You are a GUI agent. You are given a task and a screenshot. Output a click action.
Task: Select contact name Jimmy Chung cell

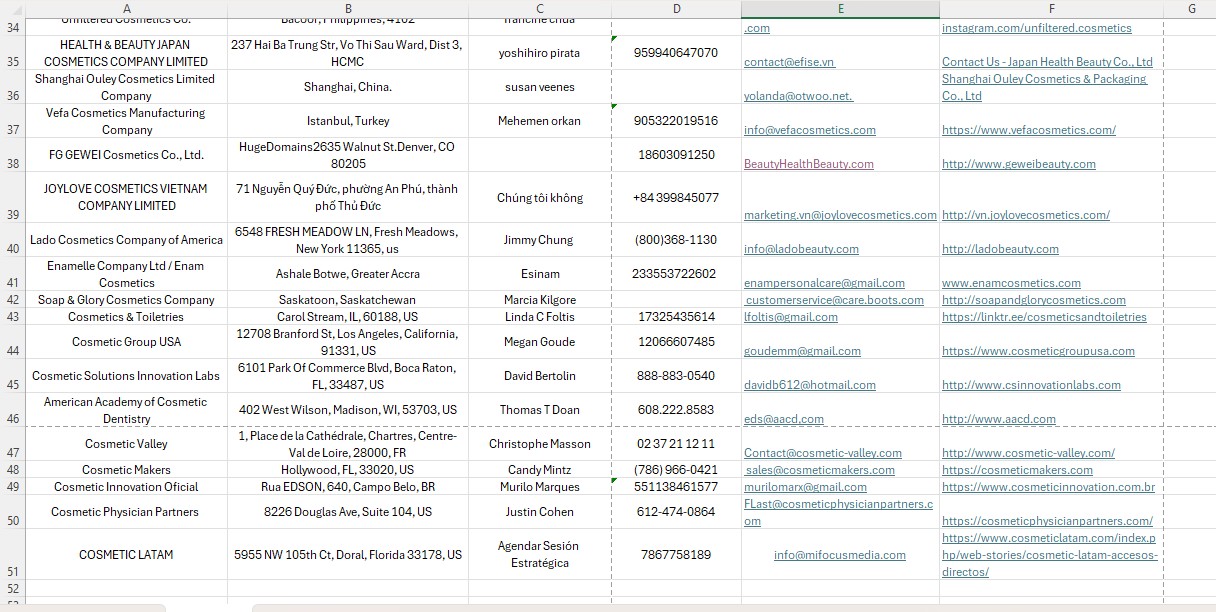click(540, 240)
